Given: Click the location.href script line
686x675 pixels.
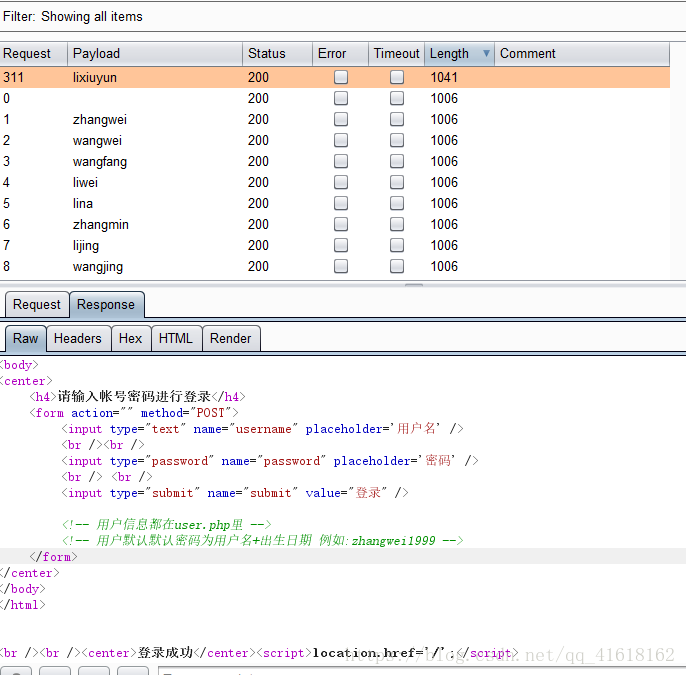Looking at the screenshot, I should point(259,653).
